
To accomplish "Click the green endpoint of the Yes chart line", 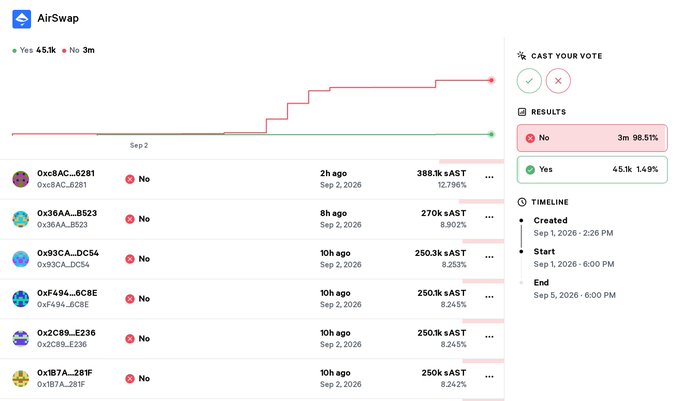I will coord(491,134).
